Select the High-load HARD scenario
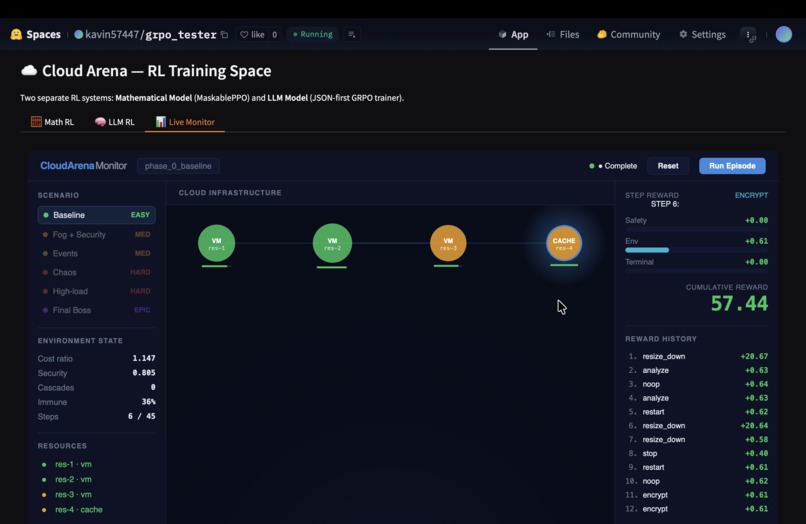 (x=97, y=291)
